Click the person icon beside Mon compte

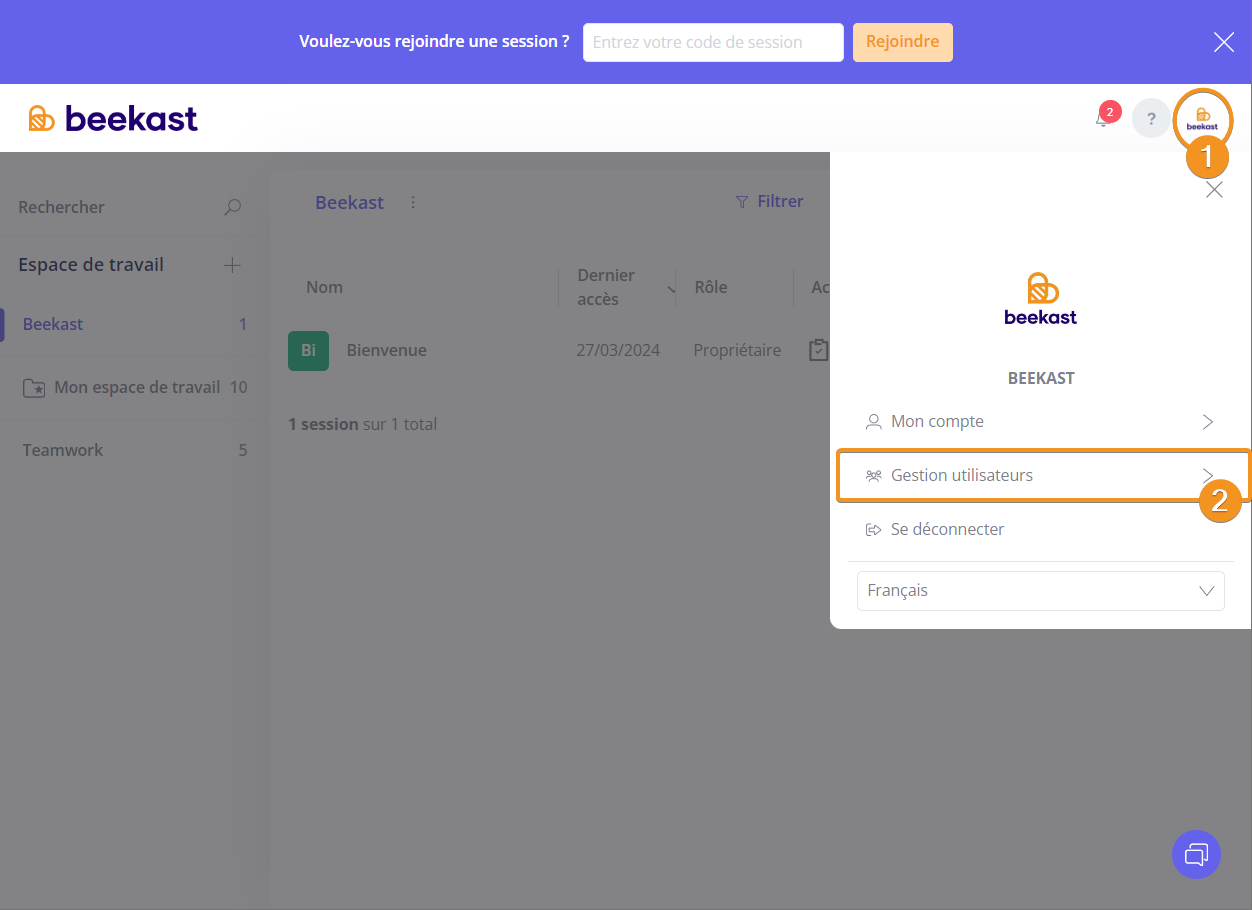pyautogui.click(x=873, y=422)
